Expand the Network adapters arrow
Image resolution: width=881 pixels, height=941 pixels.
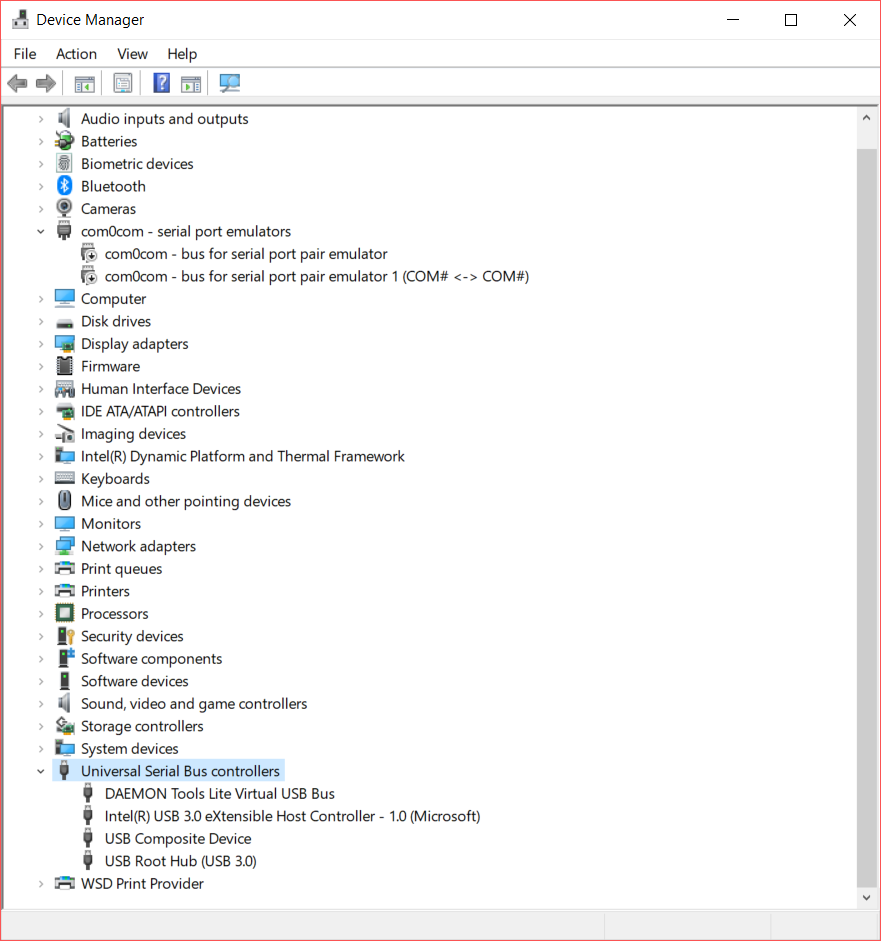41,546
